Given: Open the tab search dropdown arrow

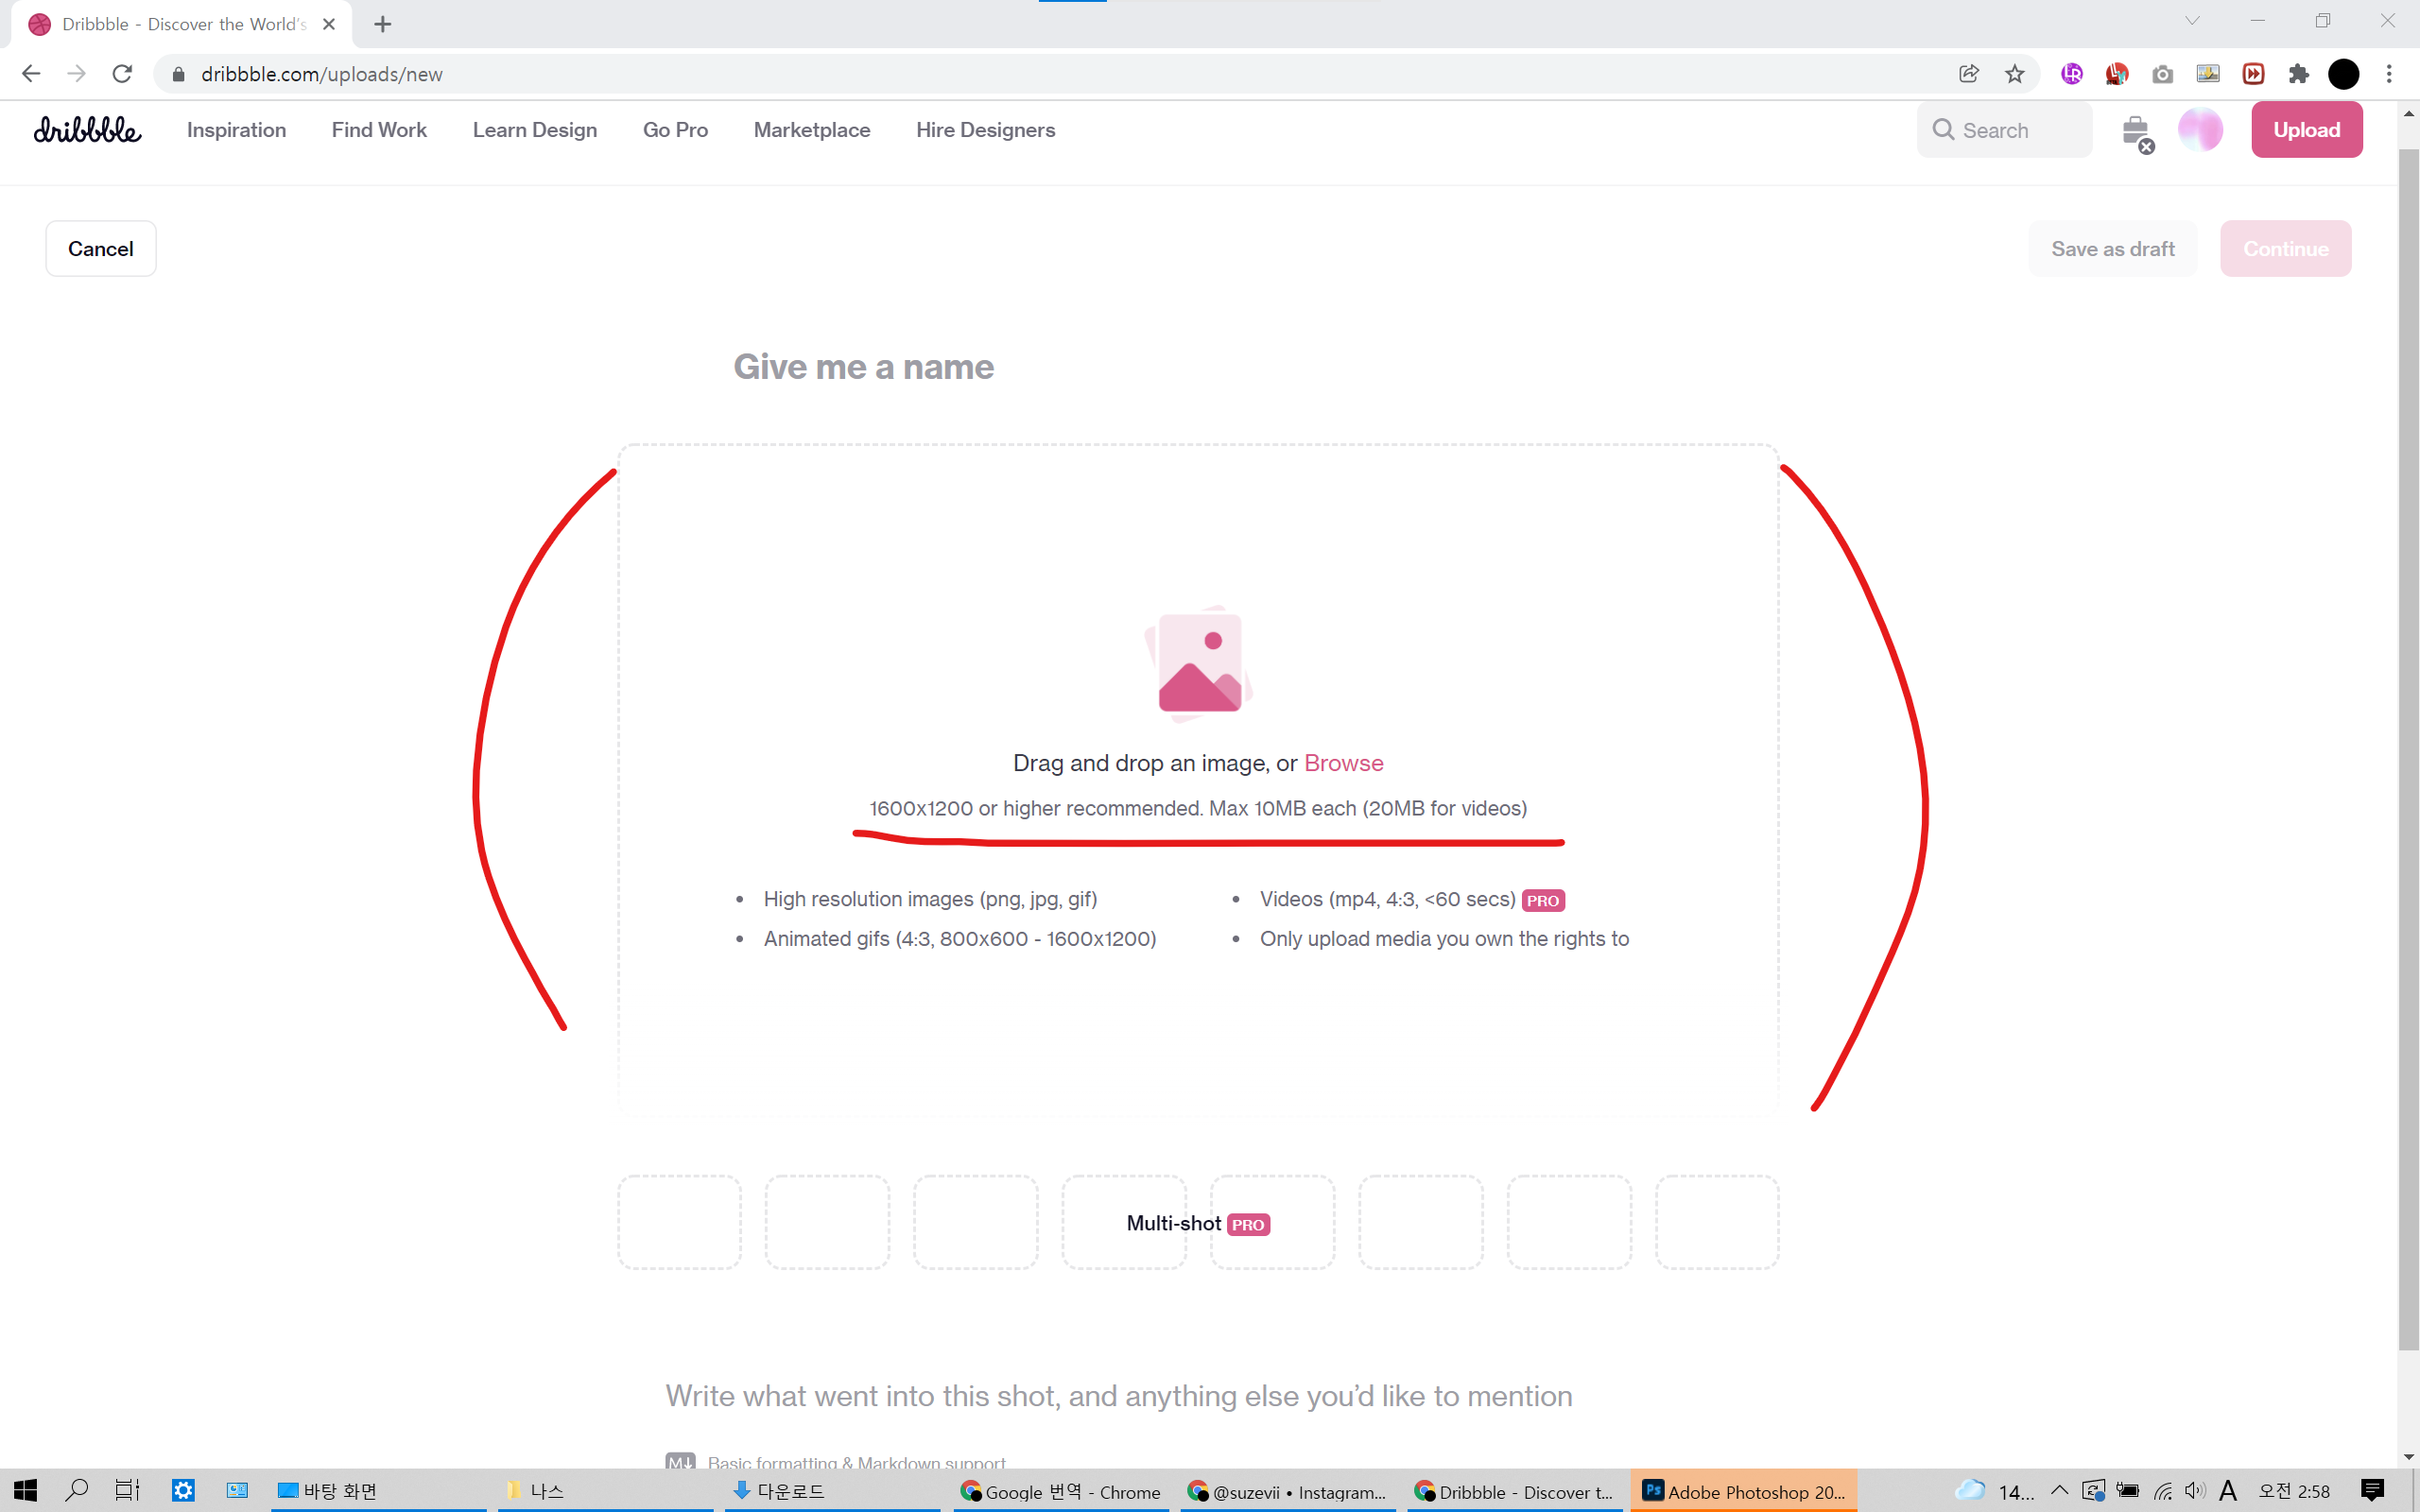Looking at the screenshot, I should click(x=2192, y=21).
